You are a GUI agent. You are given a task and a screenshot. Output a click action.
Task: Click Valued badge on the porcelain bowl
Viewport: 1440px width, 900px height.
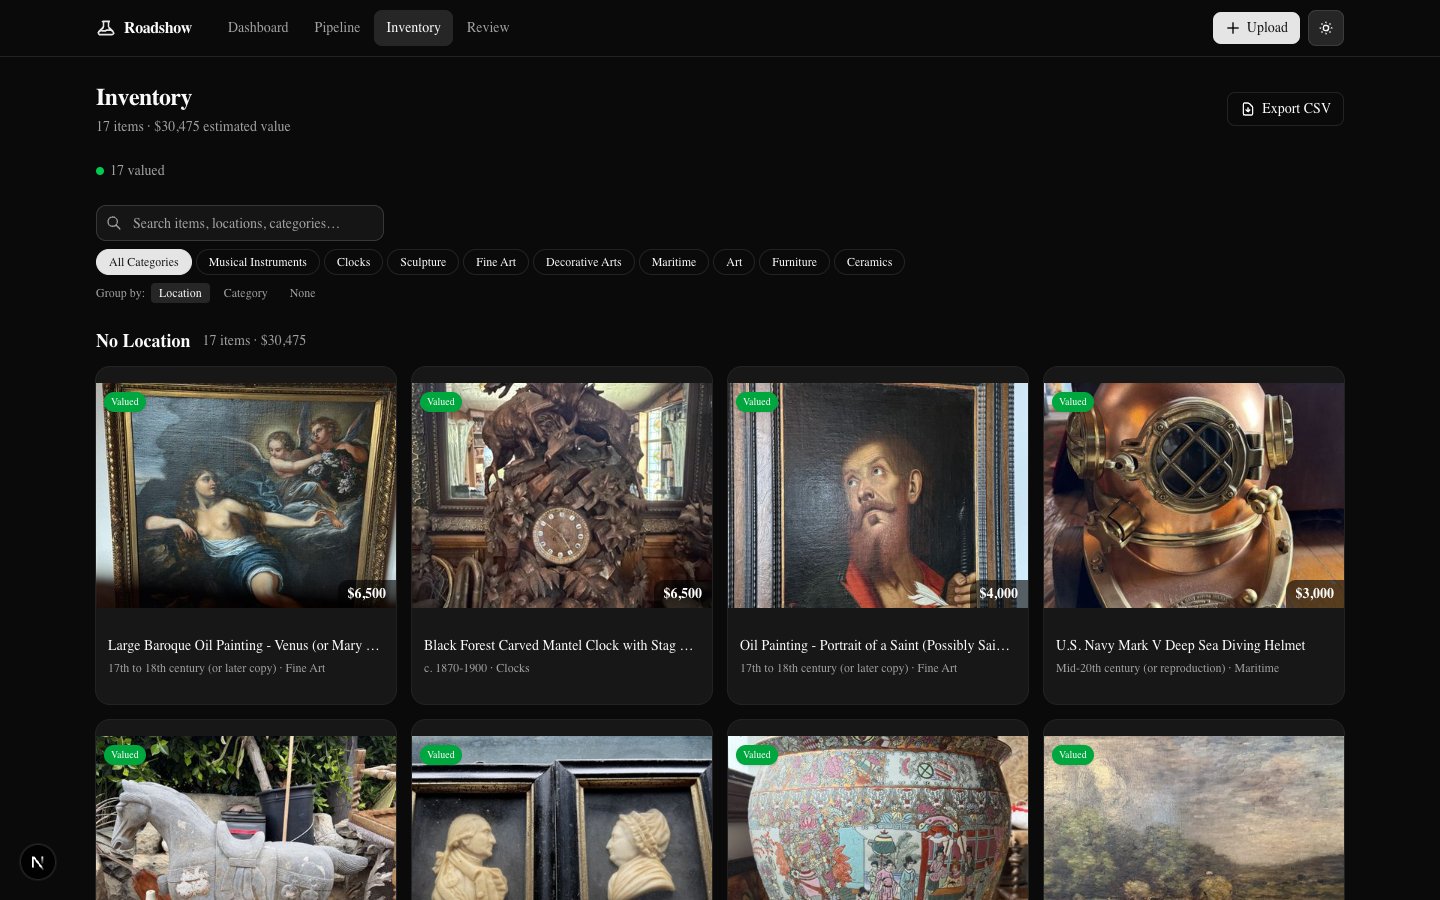(x=757, y=755)
